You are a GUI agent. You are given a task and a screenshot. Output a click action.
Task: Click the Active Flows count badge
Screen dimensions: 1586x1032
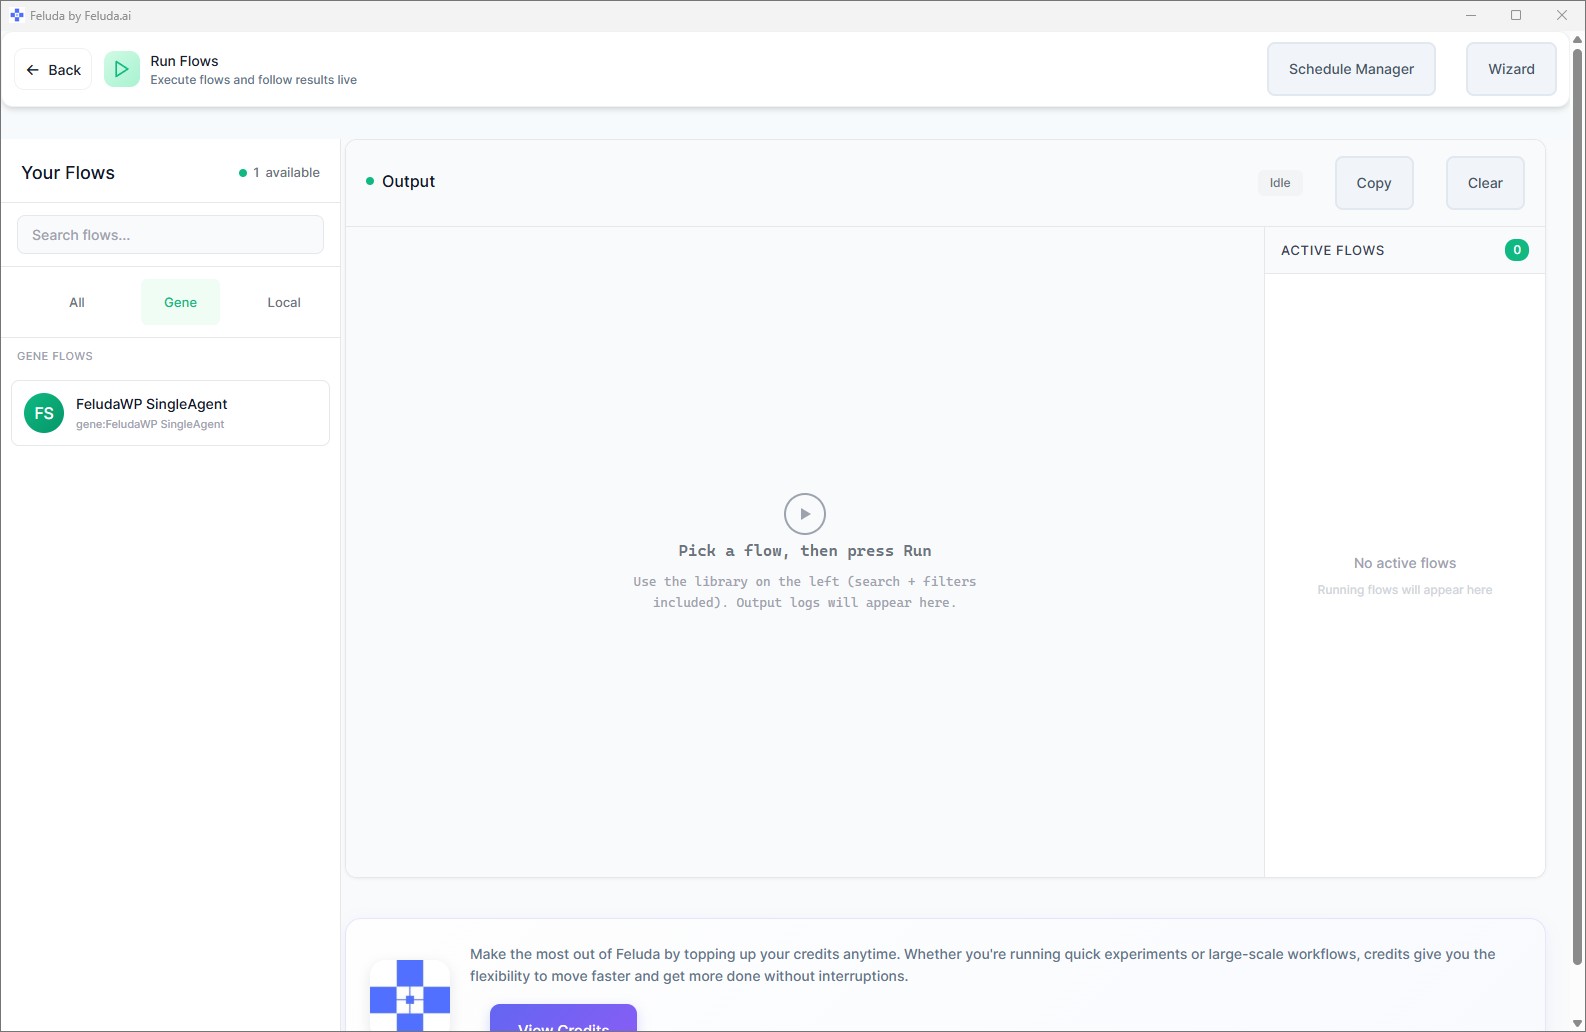1516,250
